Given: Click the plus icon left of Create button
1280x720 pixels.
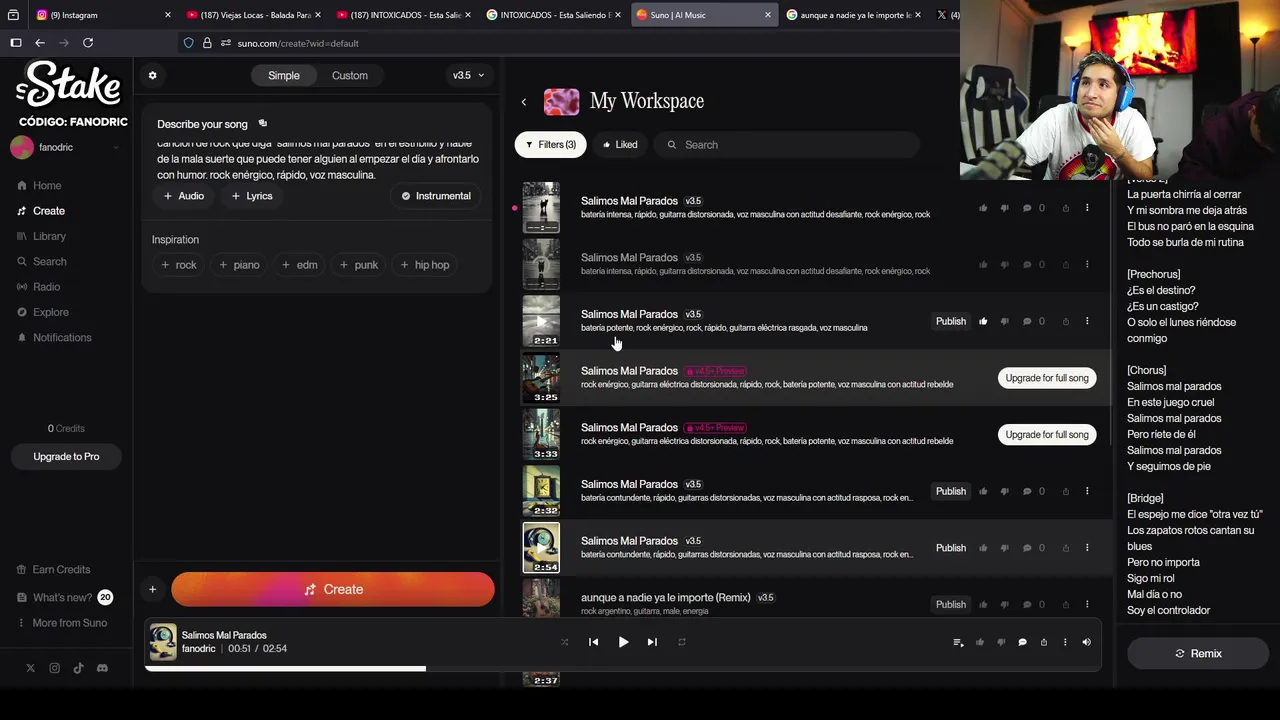Looking at the screenshot, I should click(152, 590).
